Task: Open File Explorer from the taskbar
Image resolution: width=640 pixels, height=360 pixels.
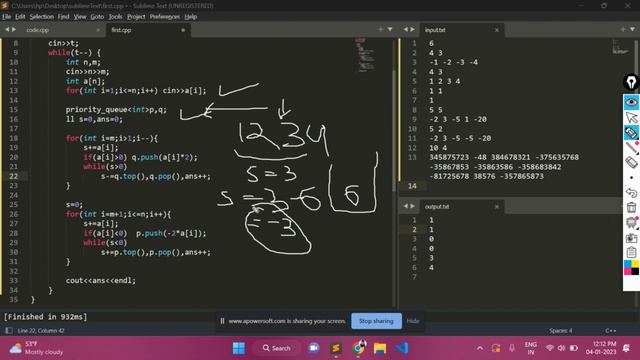Action: tap(380, 348)
